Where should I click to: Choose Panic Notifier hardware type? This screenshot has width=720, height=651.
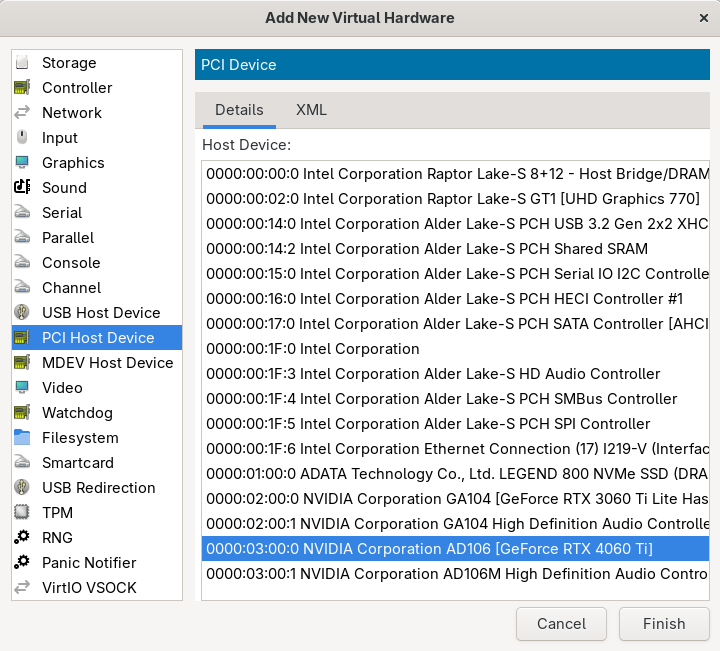point(88,563)
